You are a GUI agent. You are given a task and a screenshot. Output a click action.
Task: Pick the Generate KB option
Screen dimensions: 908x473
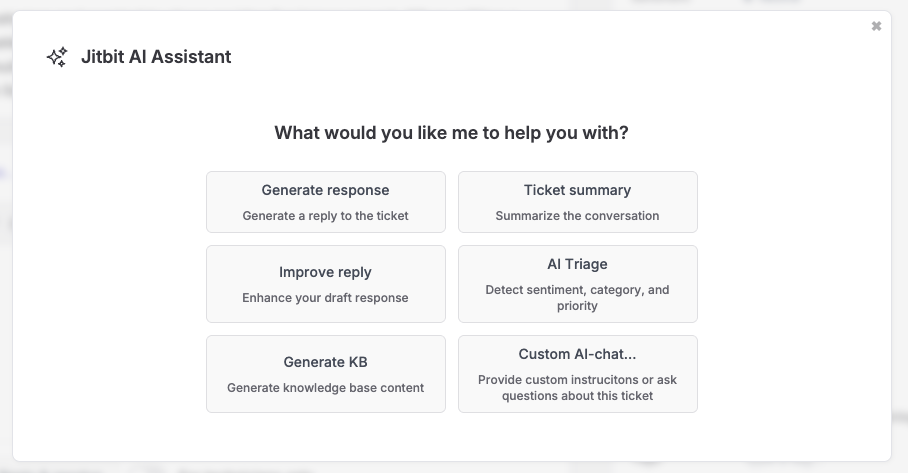point(325,362)
